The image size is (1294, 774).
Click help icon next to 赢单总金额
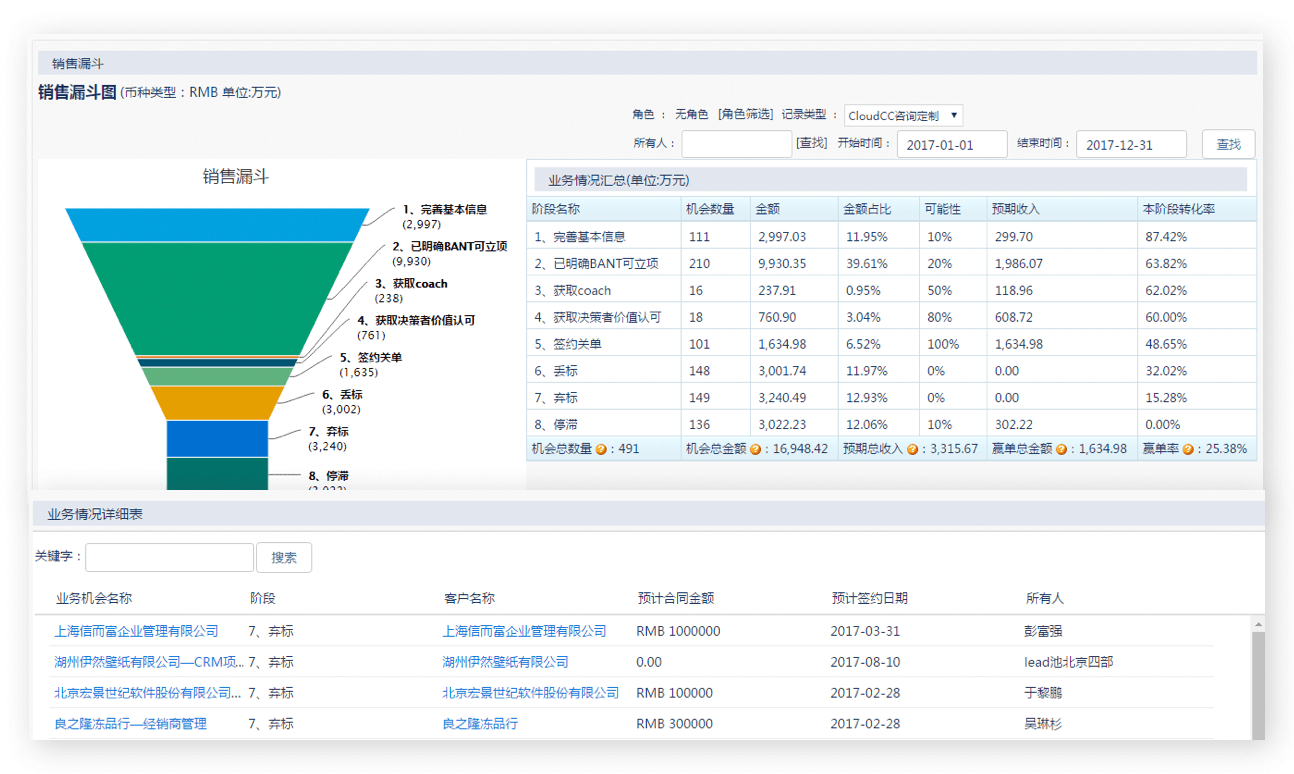(1061, 450)
